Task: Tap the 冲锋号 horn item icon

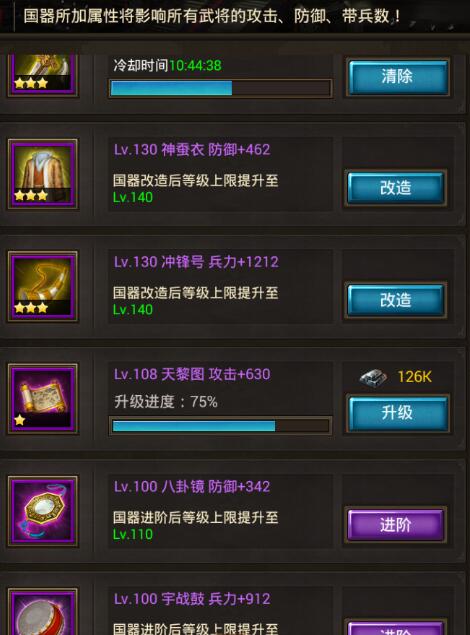Action: click(43, 286)
